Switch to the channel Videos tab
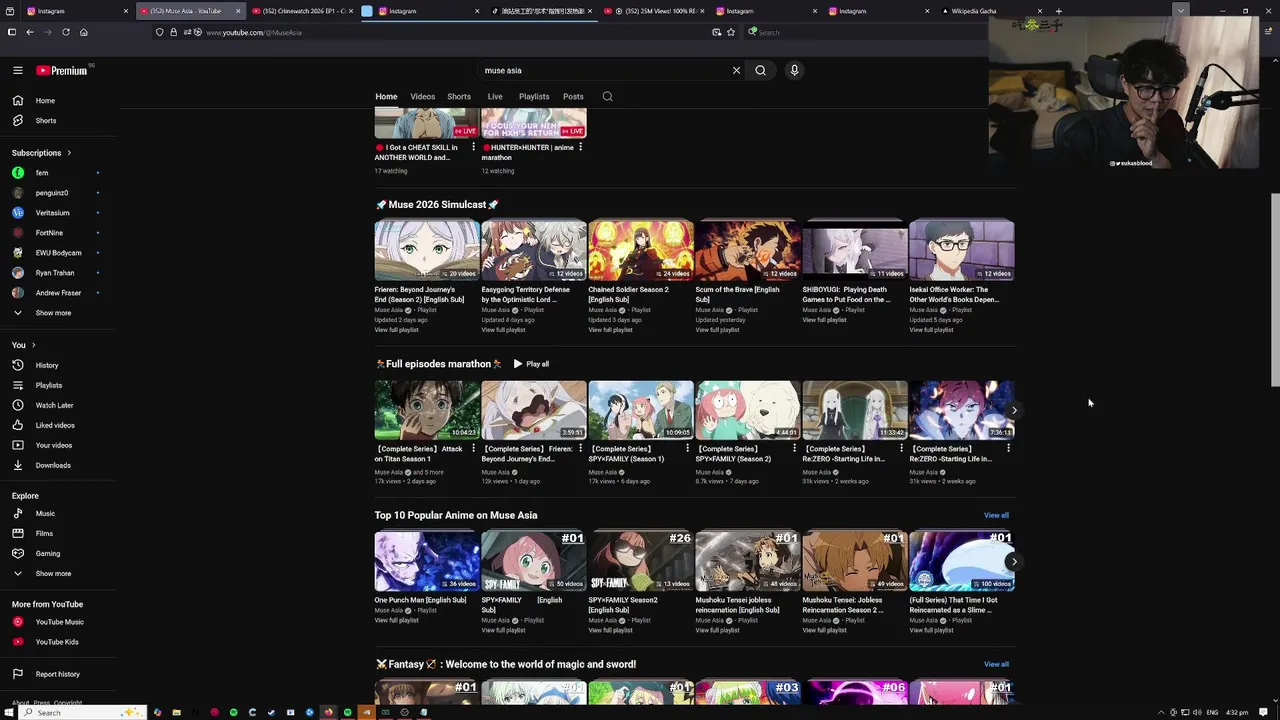This screenshot has height=720, width=1280. pos(423,97)
